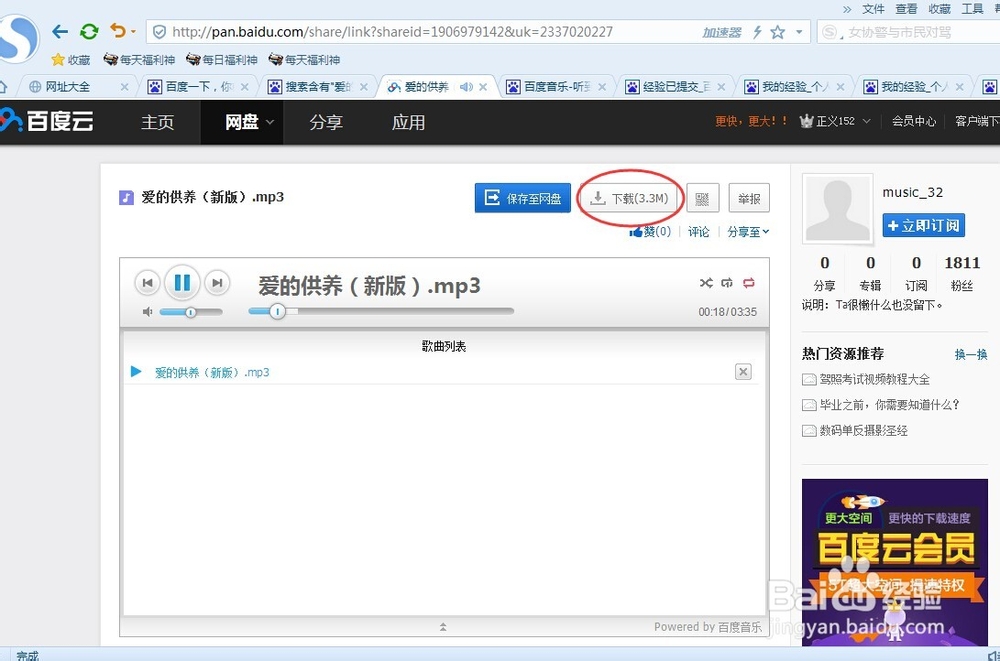This screenshot has height=661, width=1000.
Task: Remove the song with the list X button
Action: click(x=743, y=371)
